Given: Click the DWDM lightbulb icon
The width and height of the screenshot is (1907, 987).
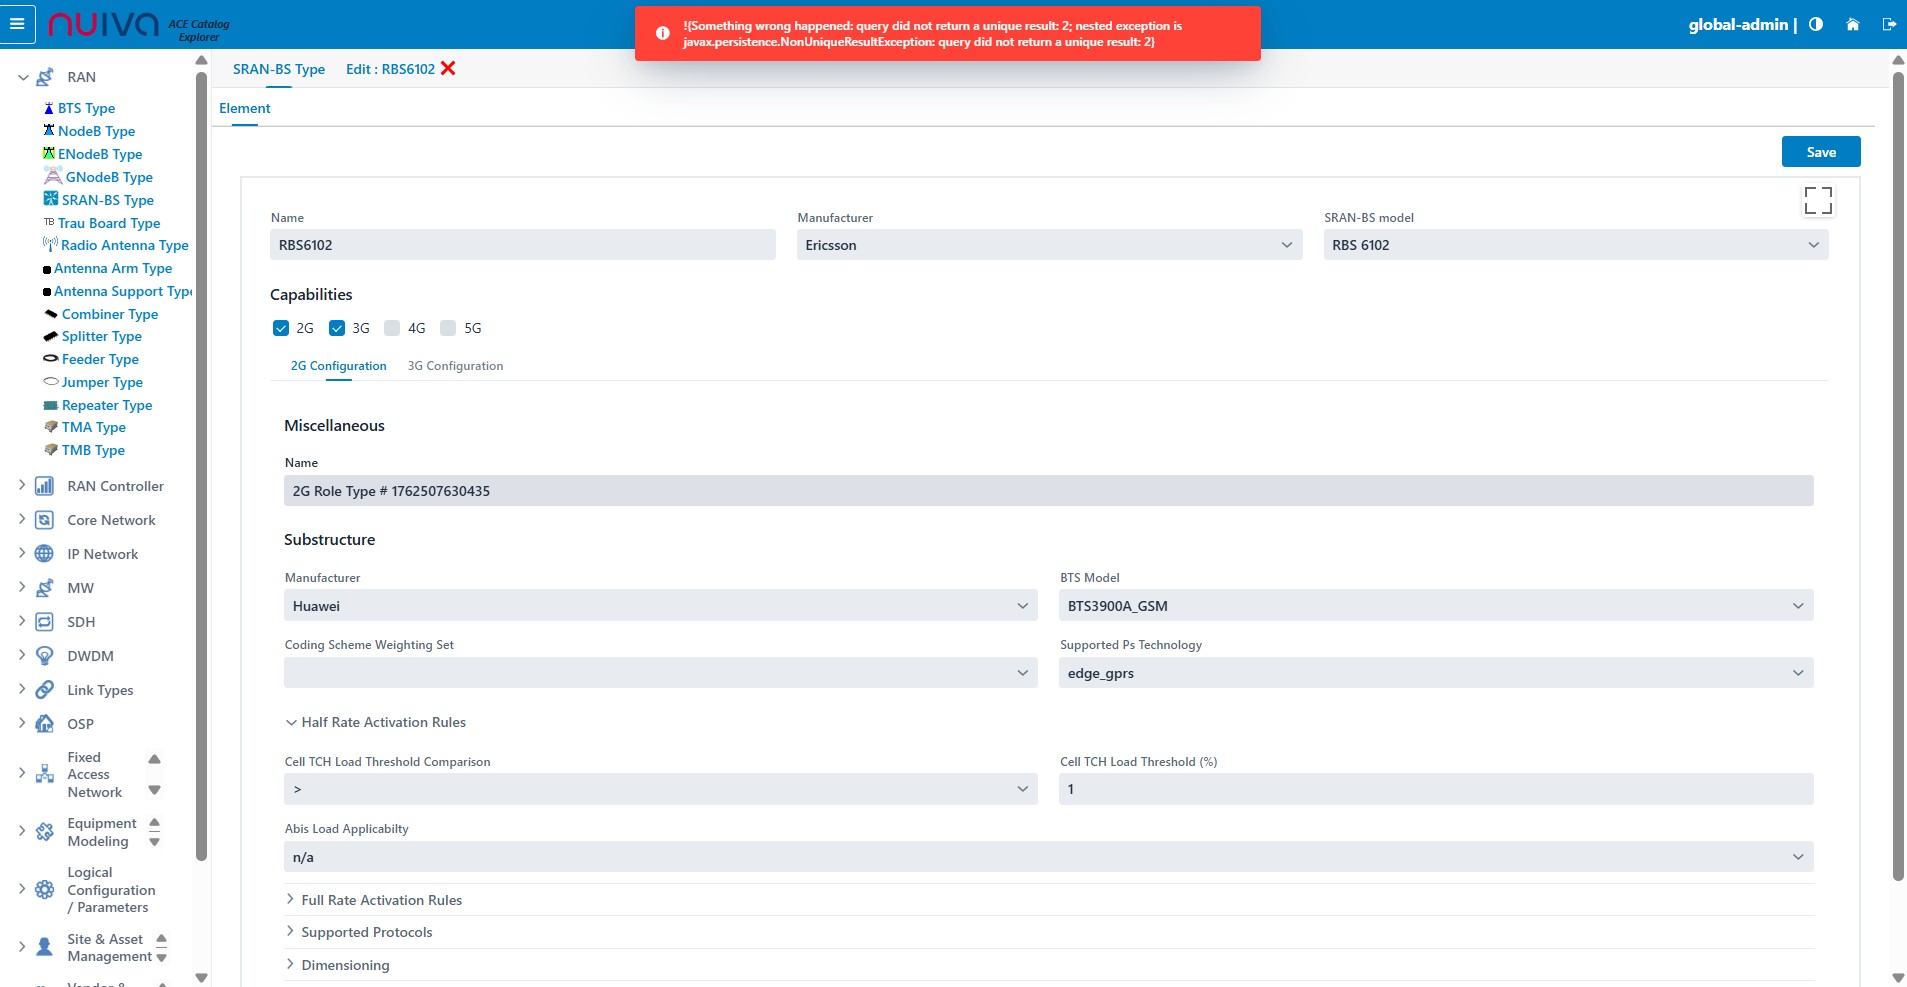Looking at the screenshot, I should tap(45, 656).
